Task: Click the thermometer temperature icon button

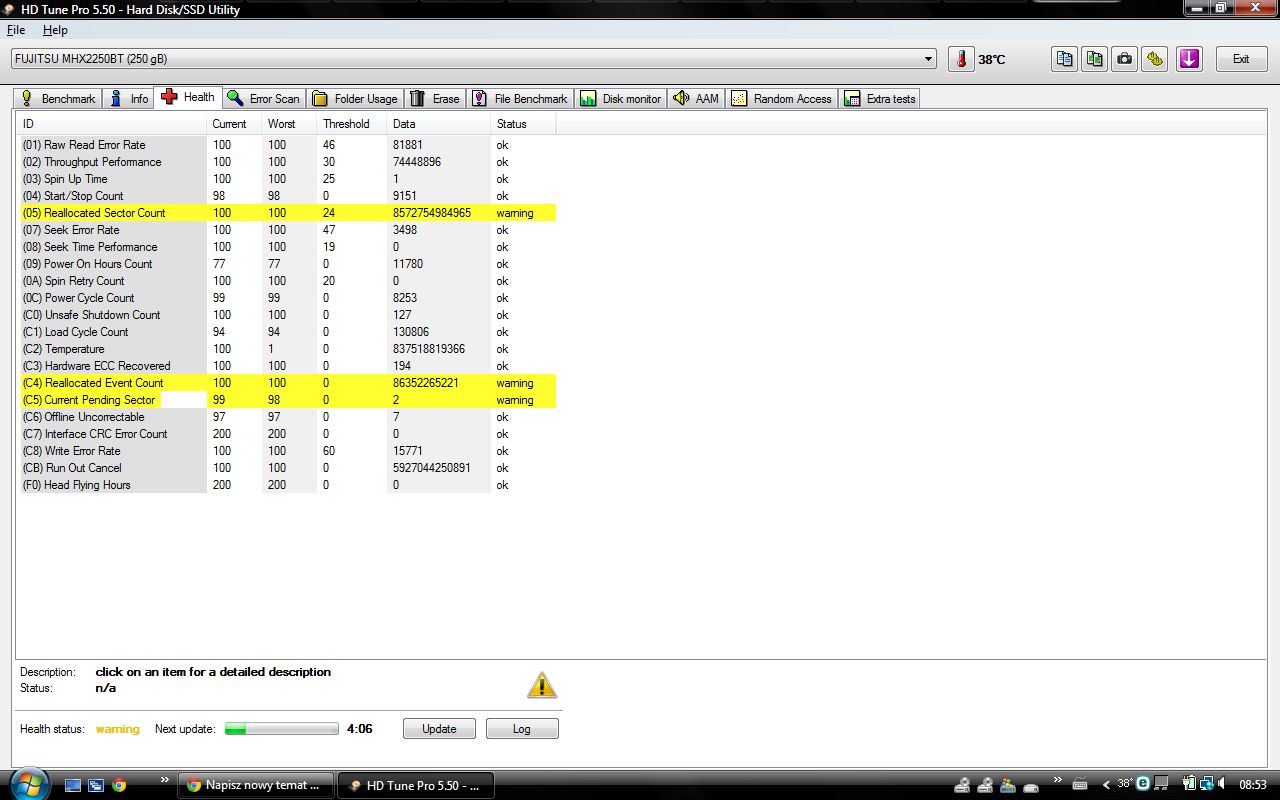Action: point(961,59)
